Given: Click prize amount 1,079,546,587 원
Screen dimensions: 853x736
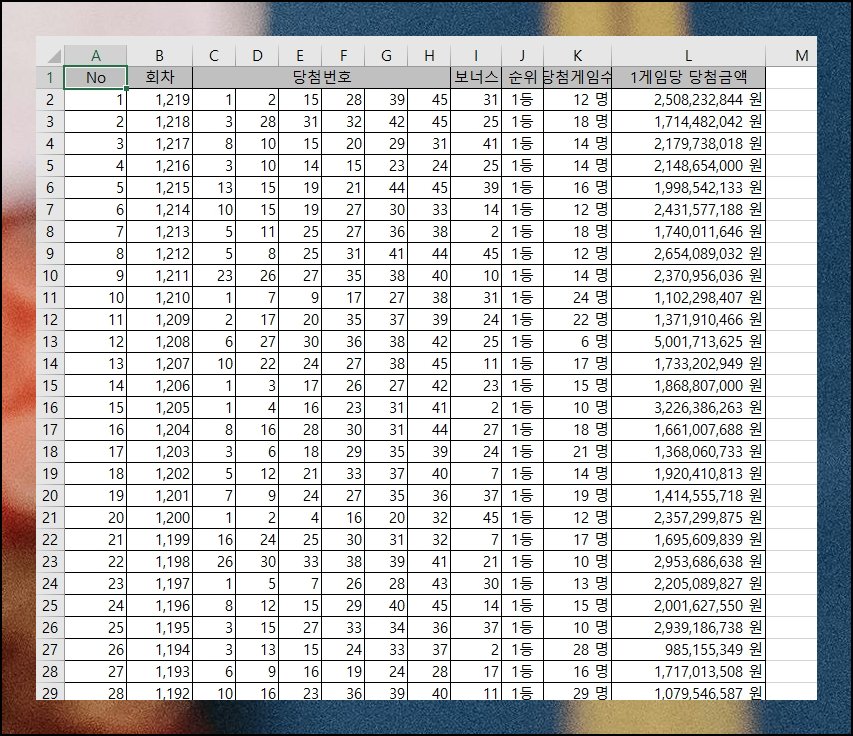Looking at the screenshot, I should click(688, 692).
